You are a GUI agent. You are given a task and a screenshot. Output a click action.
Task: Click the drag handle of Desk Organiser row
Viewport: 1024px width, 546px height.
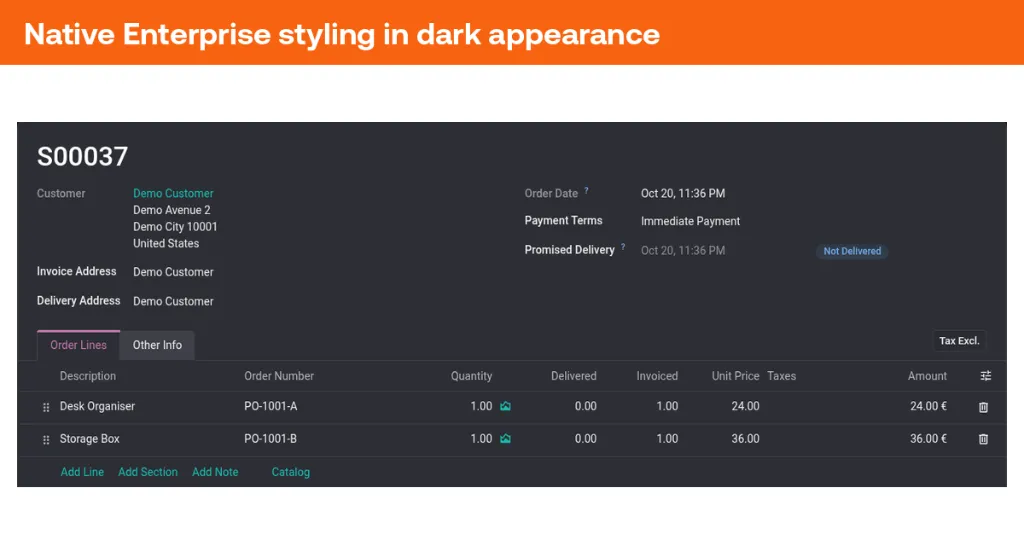[x=46, y=408]
